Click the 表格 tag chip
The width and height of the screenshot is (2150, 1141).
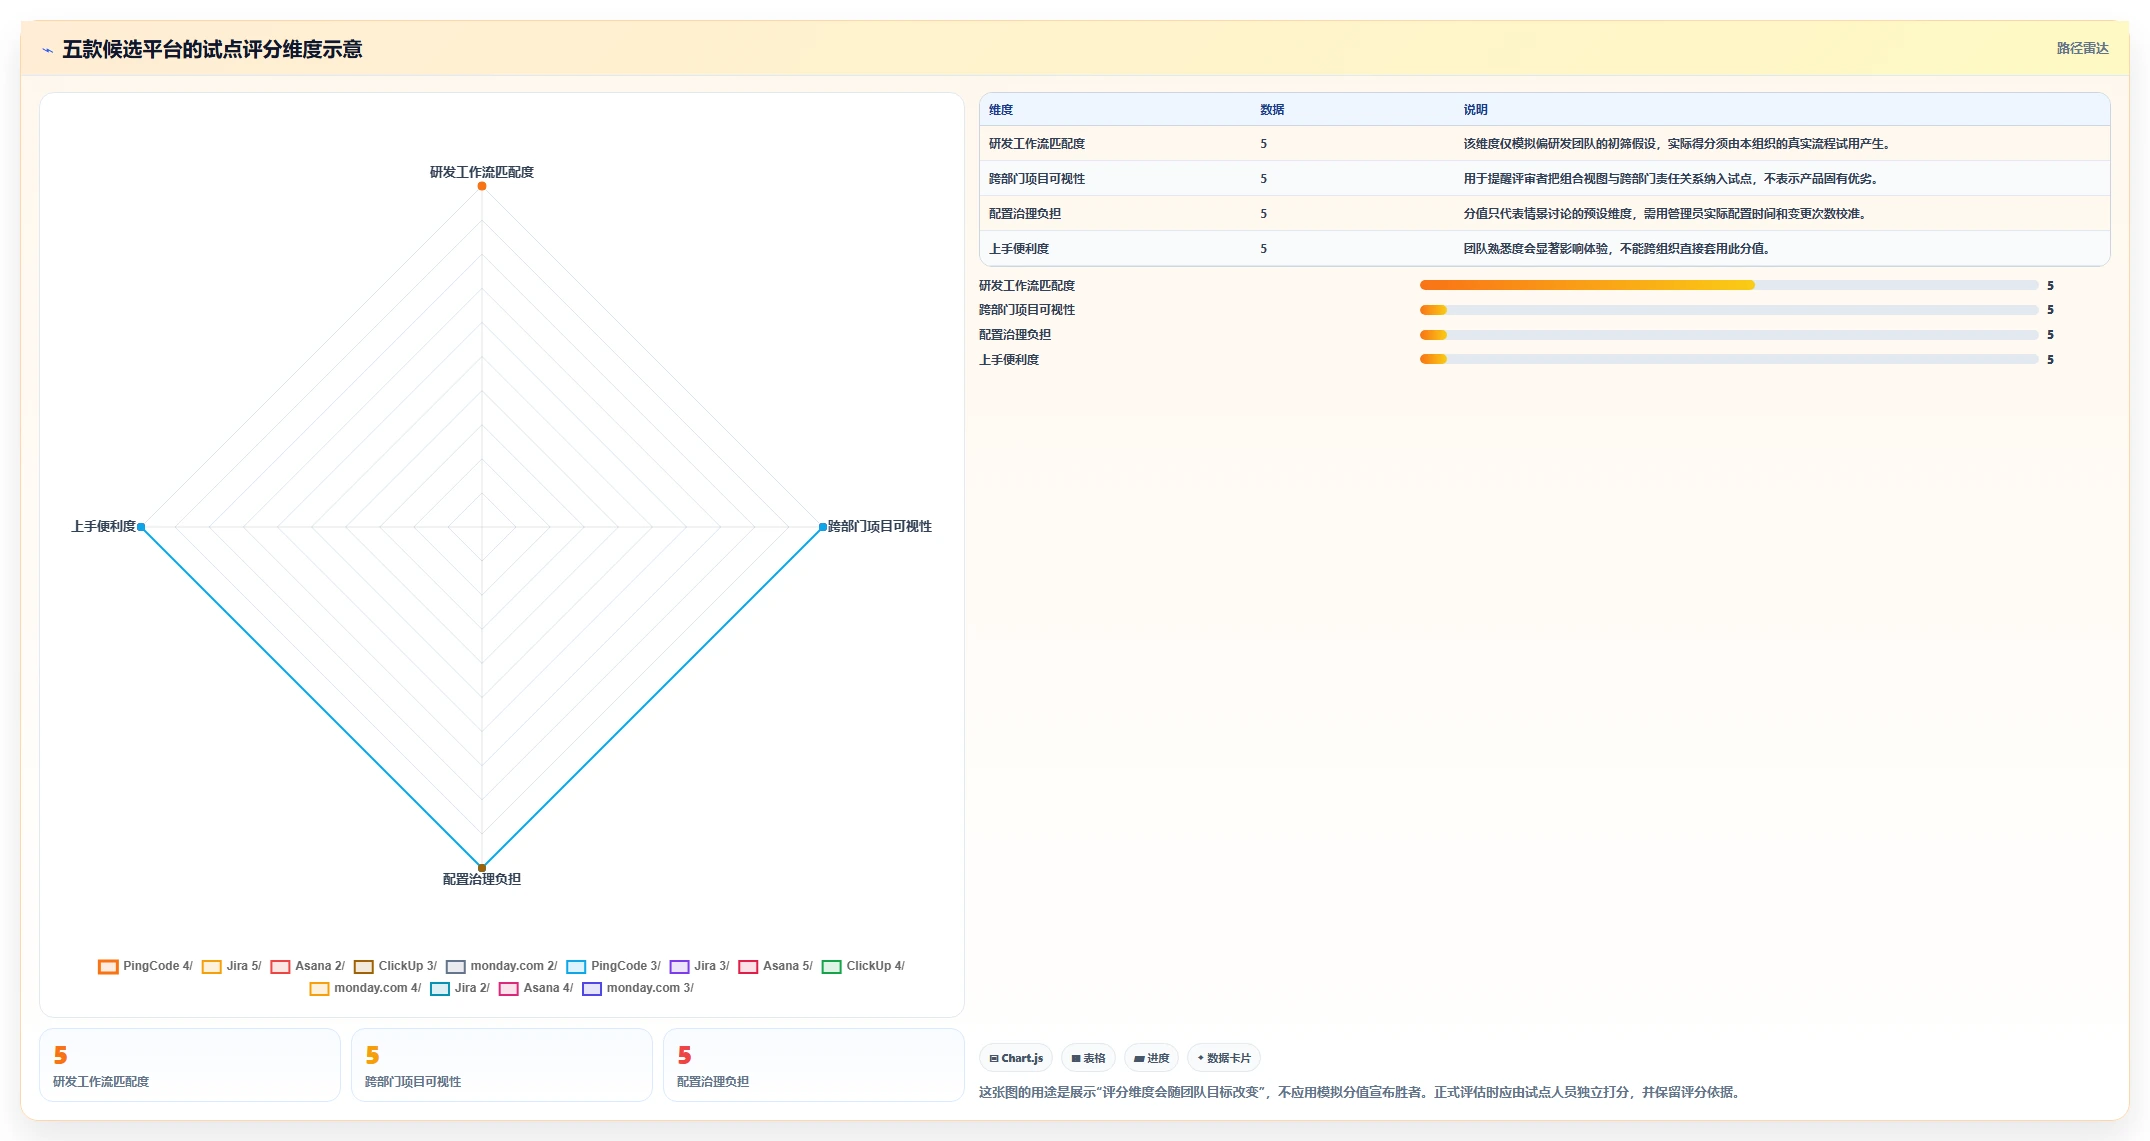(1088, 1058)
